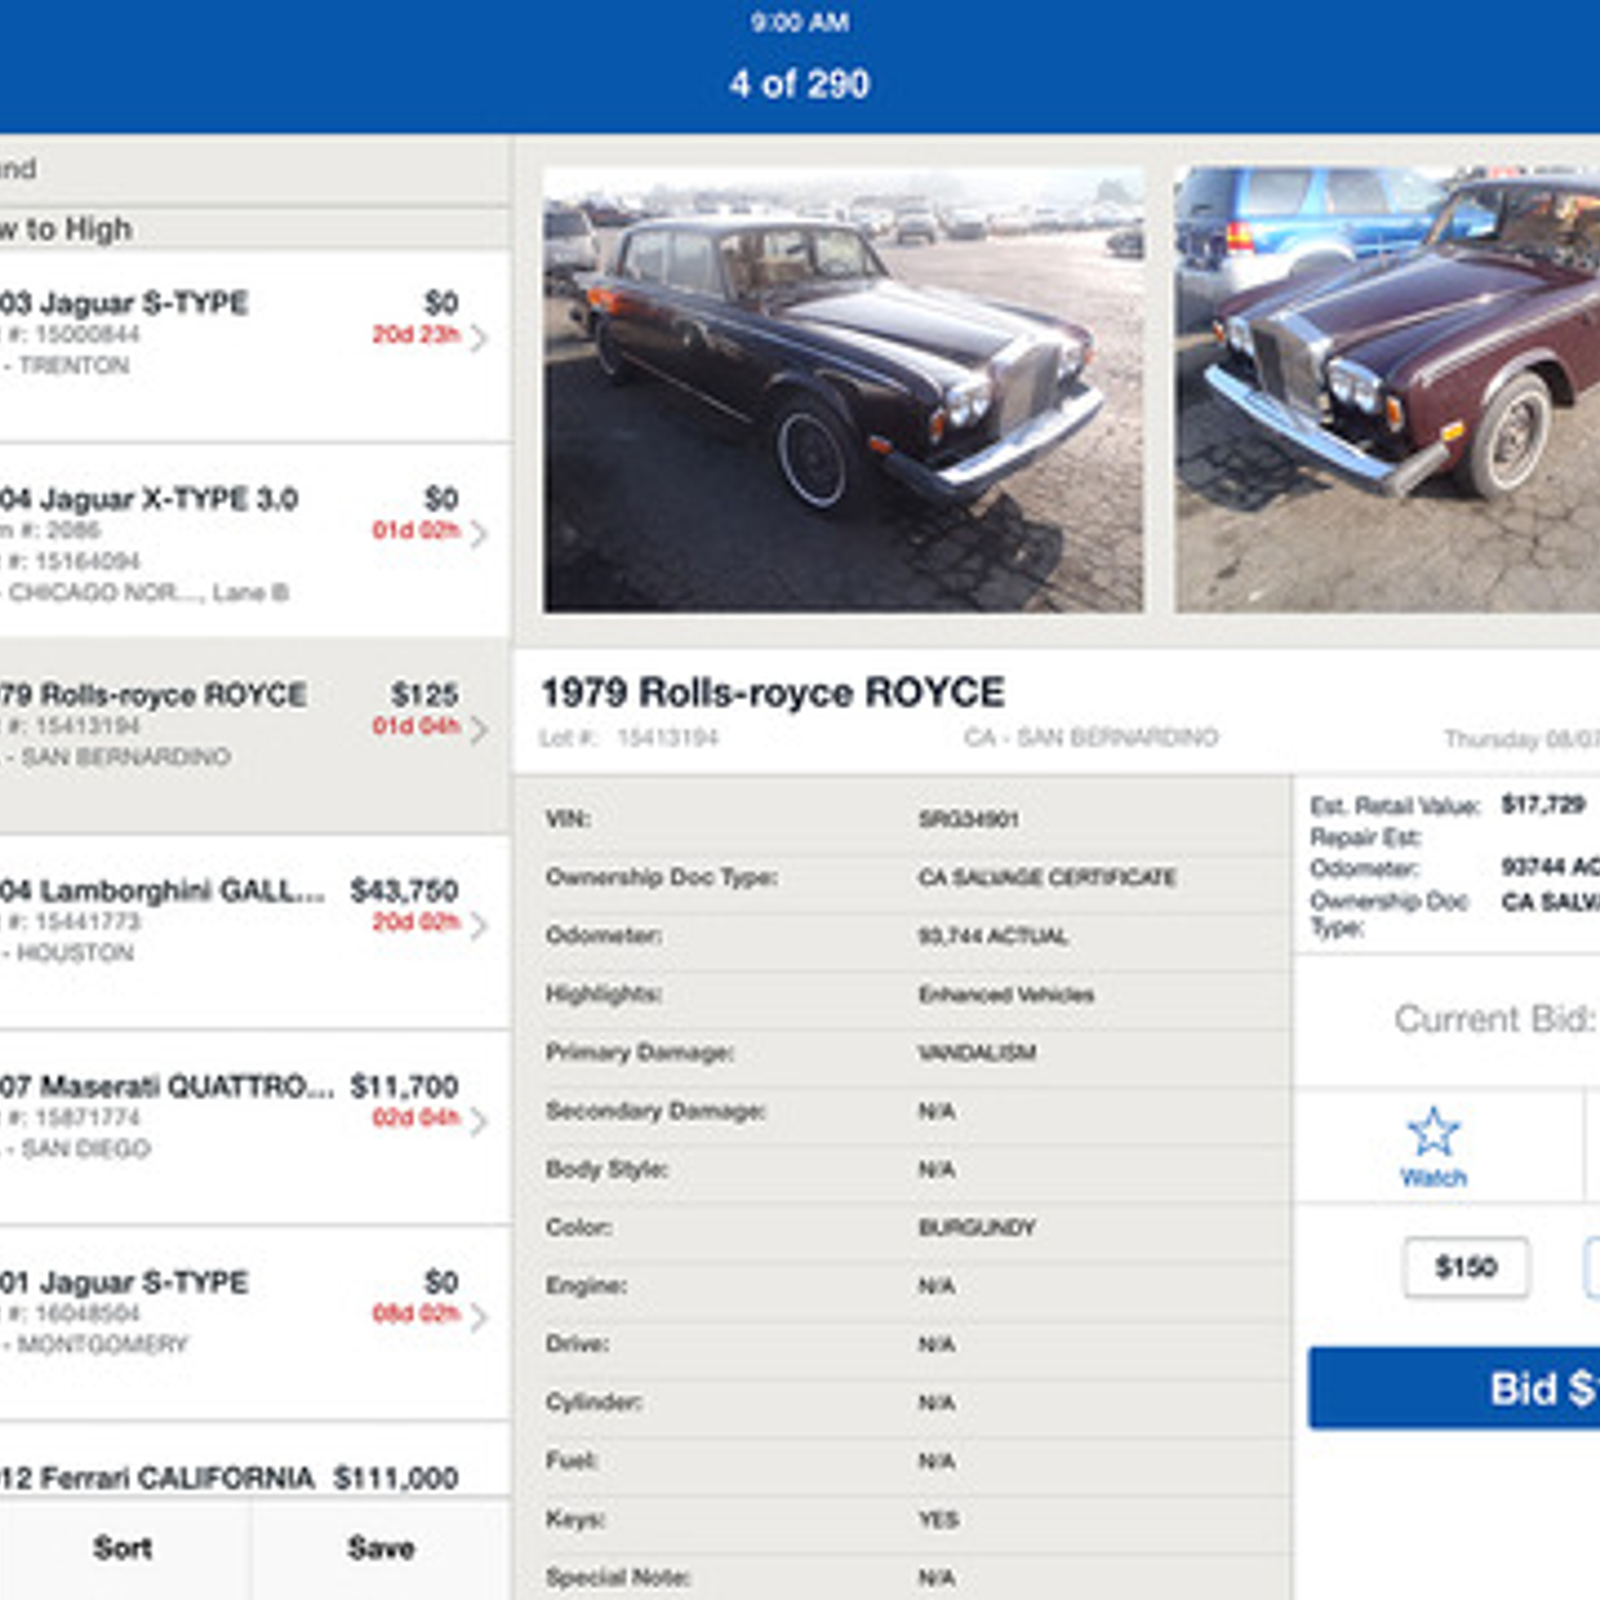1600x1600 pixels.
Task: Open the 04 Lamborghini GALL... row chevron
Action: pos(479,926)
